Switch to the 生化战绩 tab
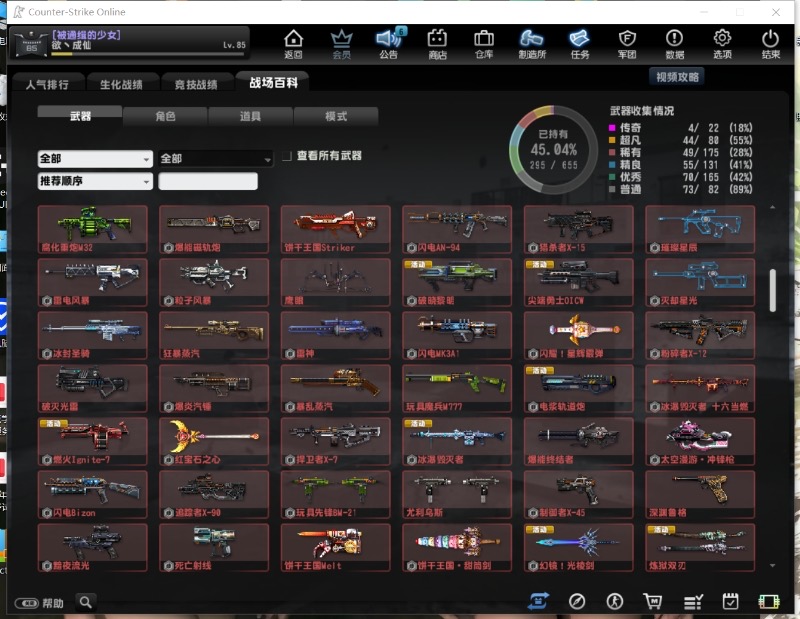The width and height of the screenshot is (800, 619). click(121, 84)
